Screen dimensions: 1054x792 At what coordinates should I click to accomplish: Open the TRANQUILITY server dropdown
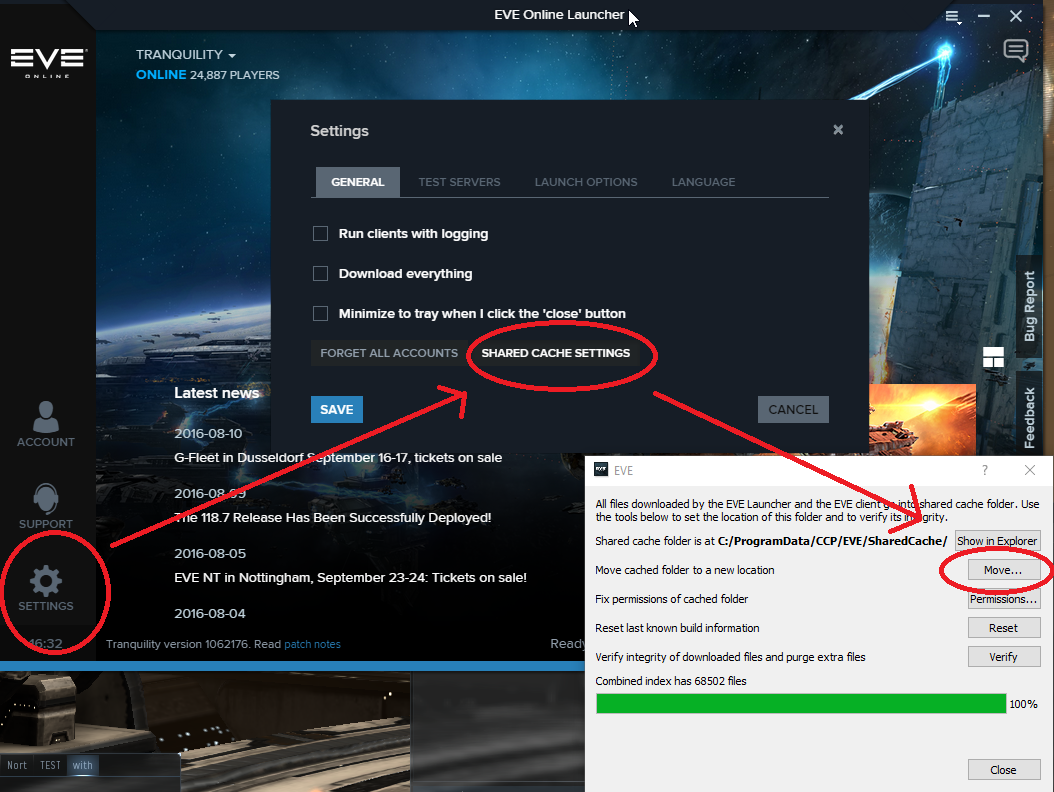185,54
